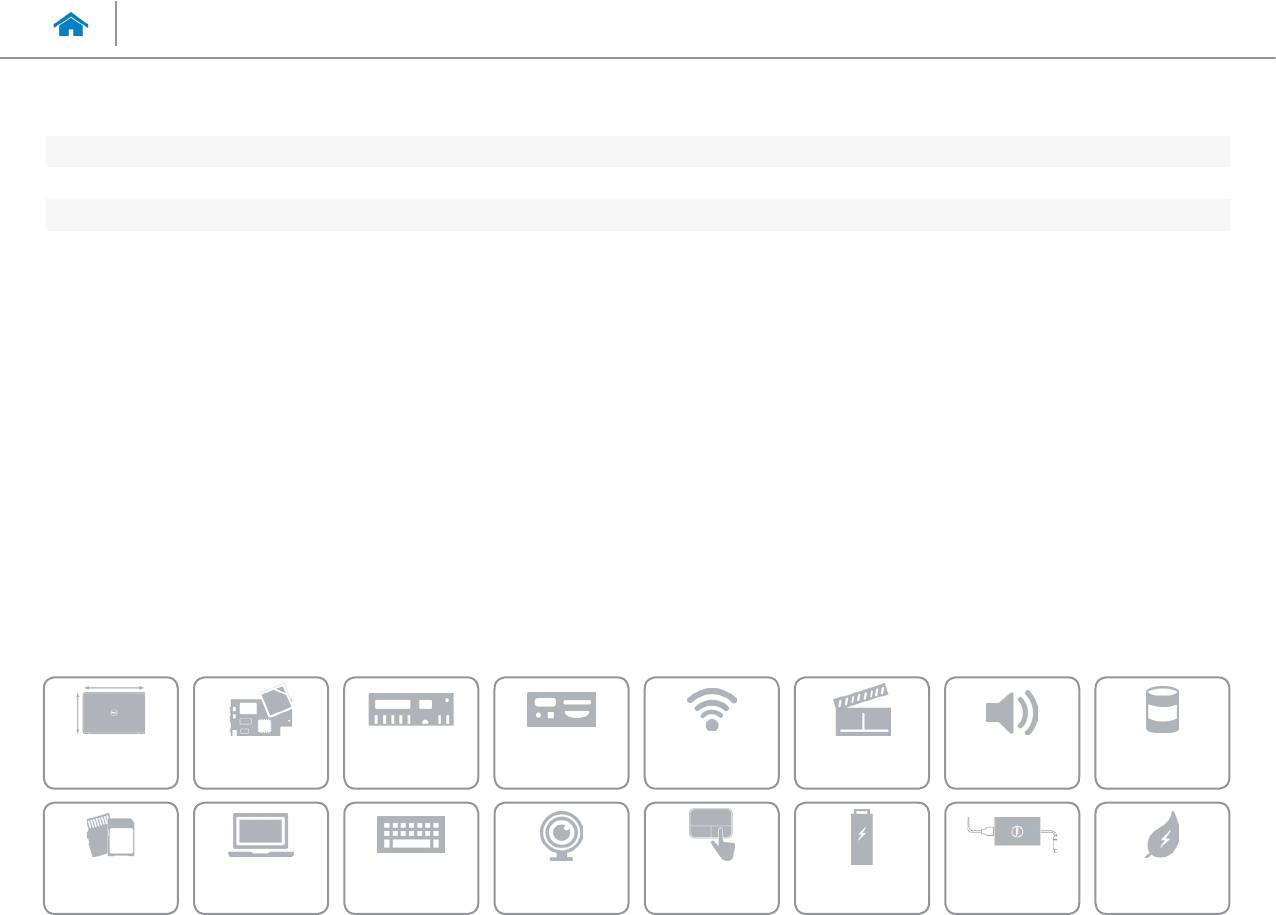Open the laptop dimensions tile
This screenshot has height=915, width=1276.
[x=111, y=733]
